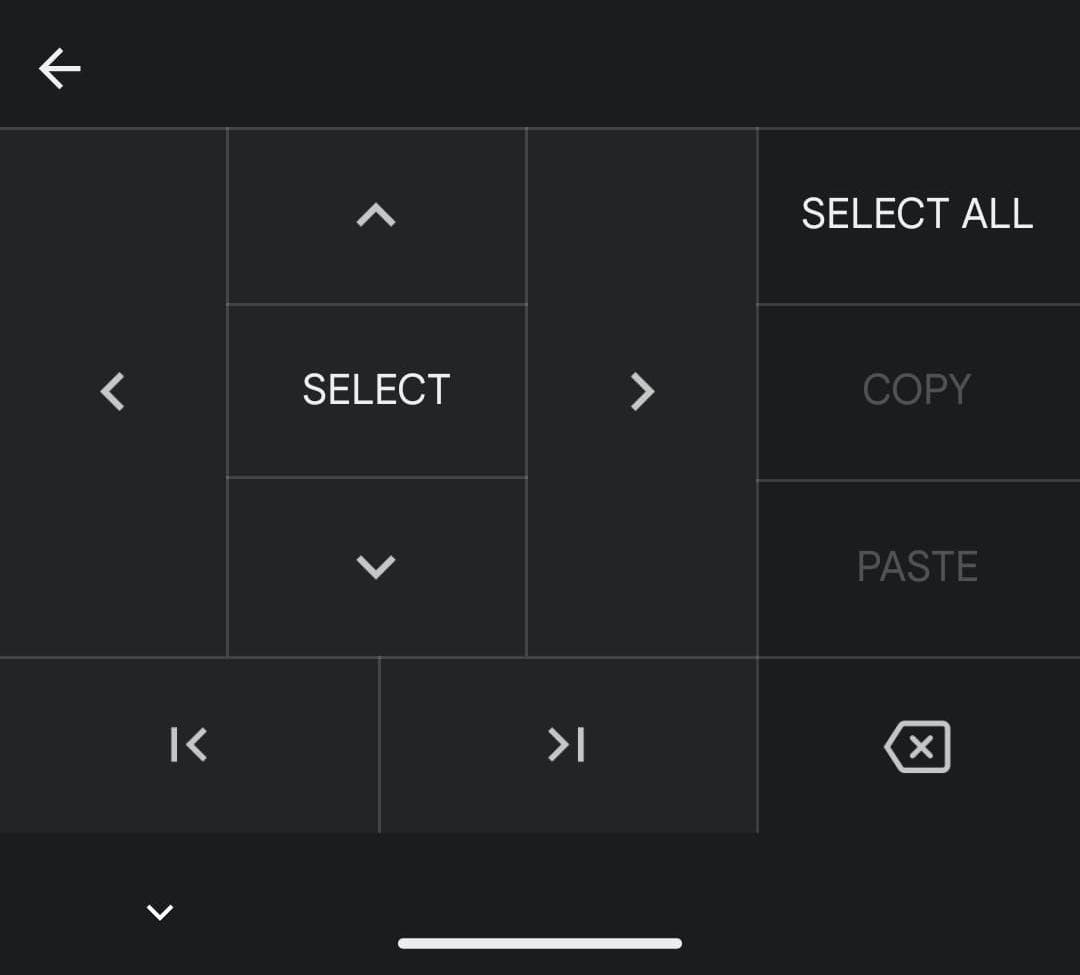Paste clipboard contents using PASTE

(917, 567)
